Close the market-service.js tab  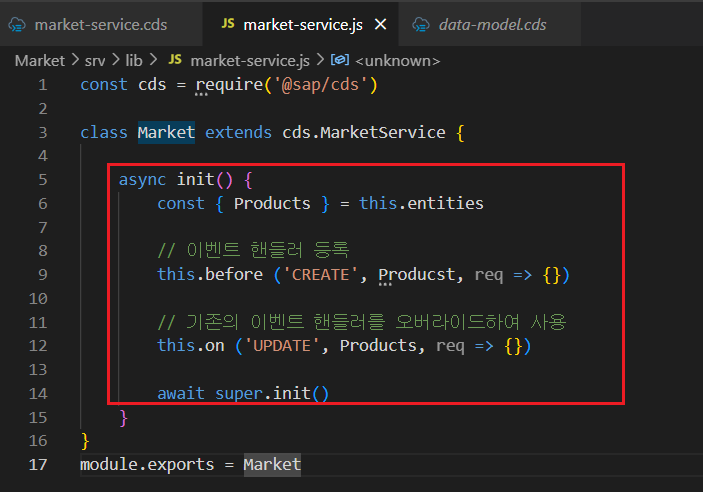380,24
